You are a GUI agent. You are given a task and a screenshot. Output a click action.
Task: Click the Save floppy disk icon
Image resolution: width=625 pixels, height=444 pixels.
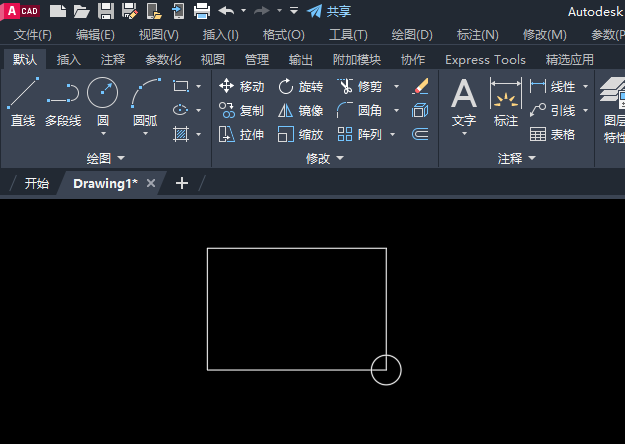[x=106, y=11]
